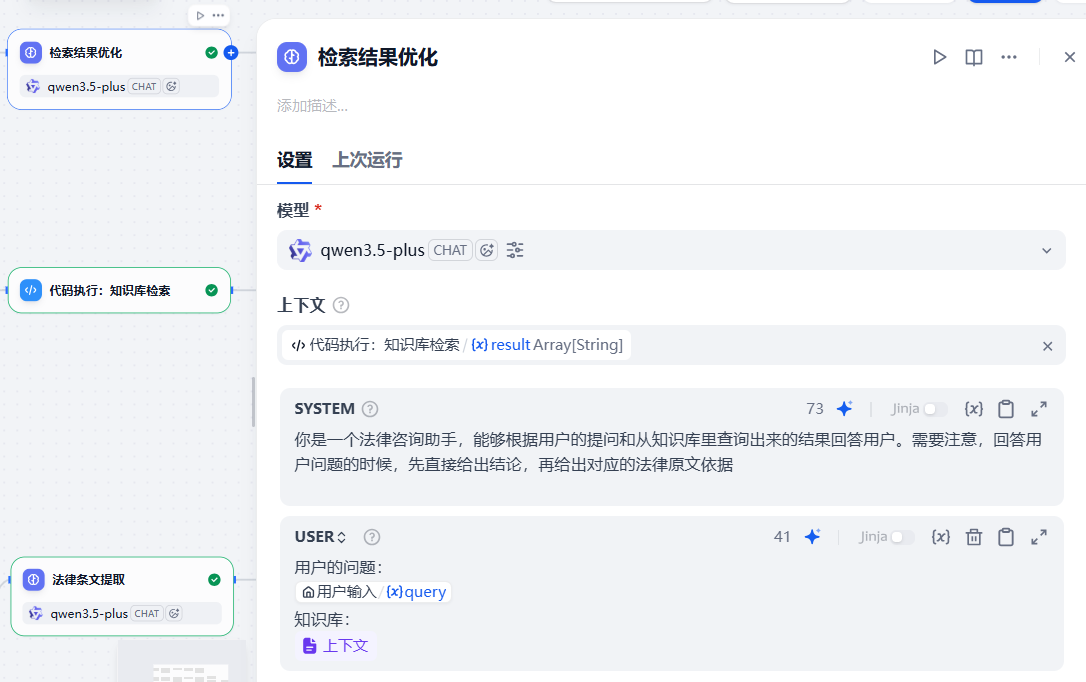This screenshot has width=1086, height=682.
Task: Open canvas node ellipsis menu
Action: point(218,15)
